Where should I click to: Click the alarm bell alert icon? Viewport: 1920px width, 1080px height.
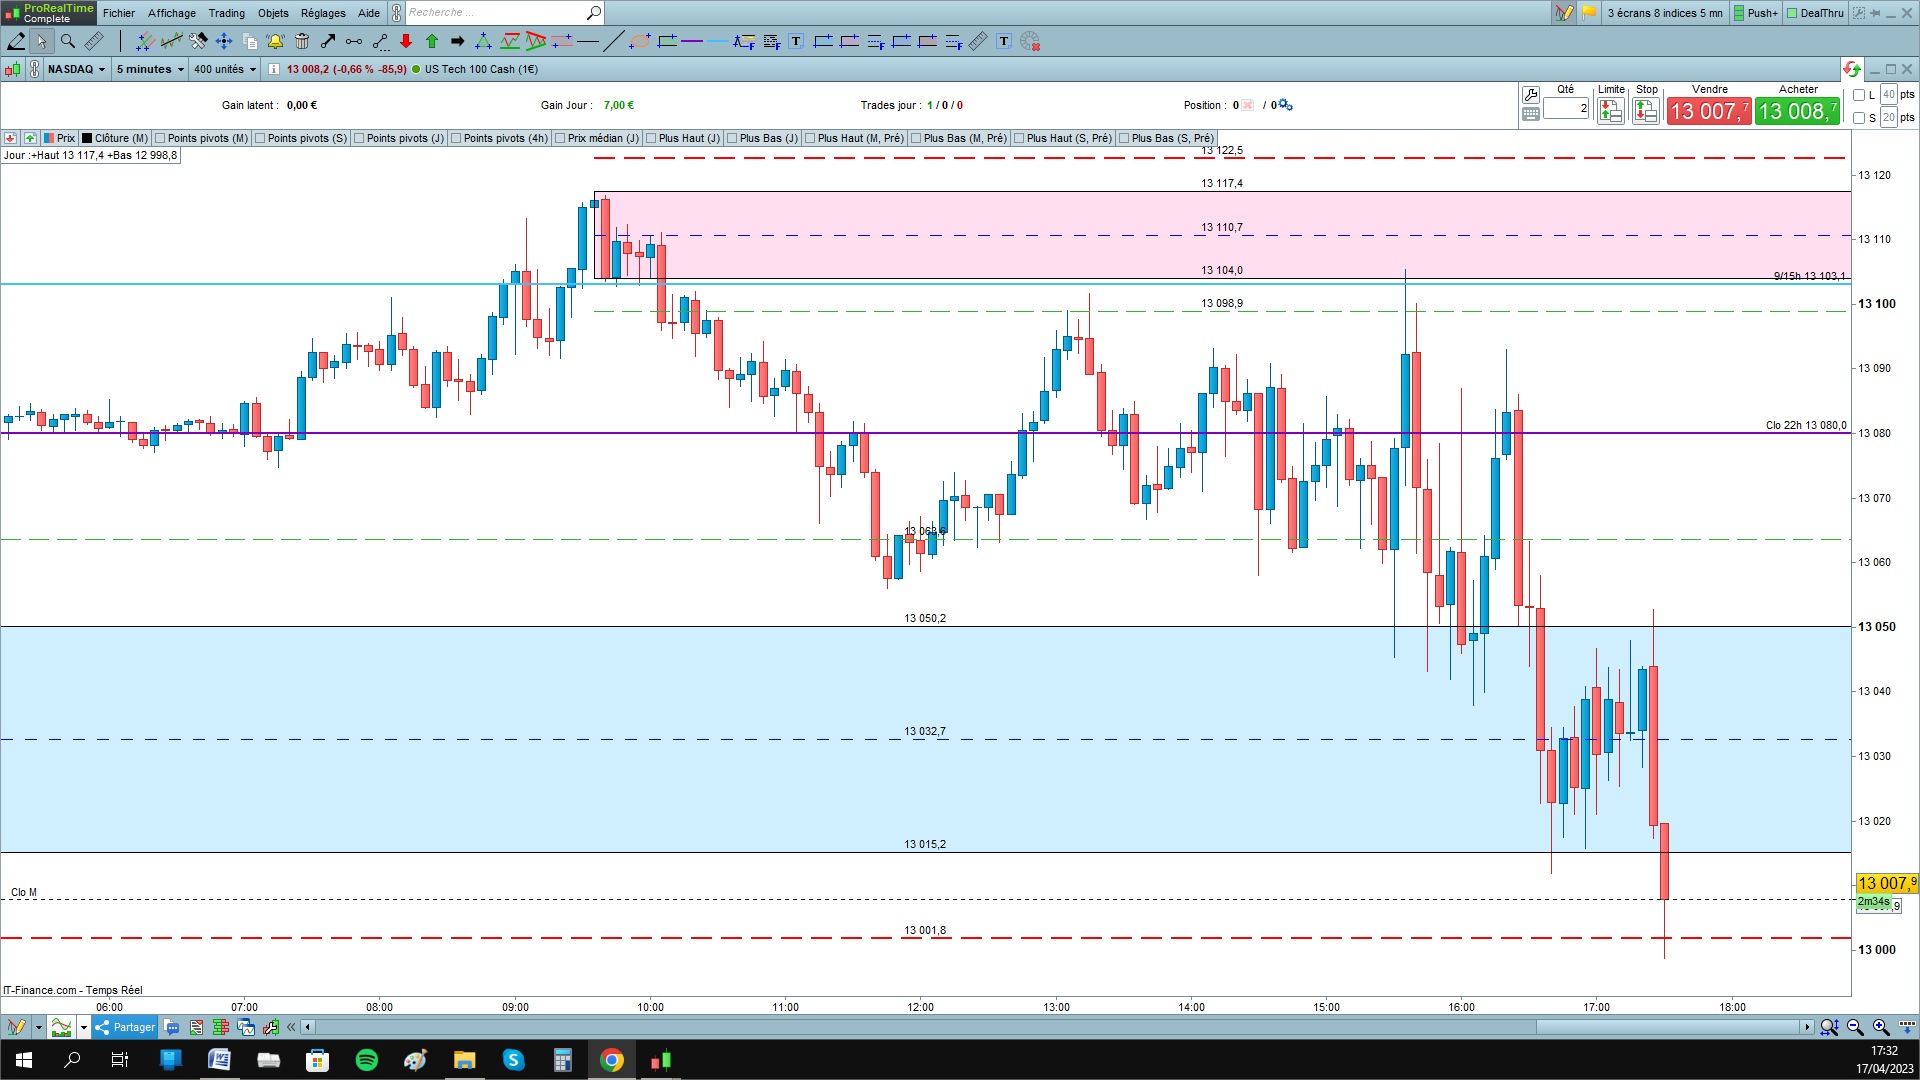(x=275, y=41)
